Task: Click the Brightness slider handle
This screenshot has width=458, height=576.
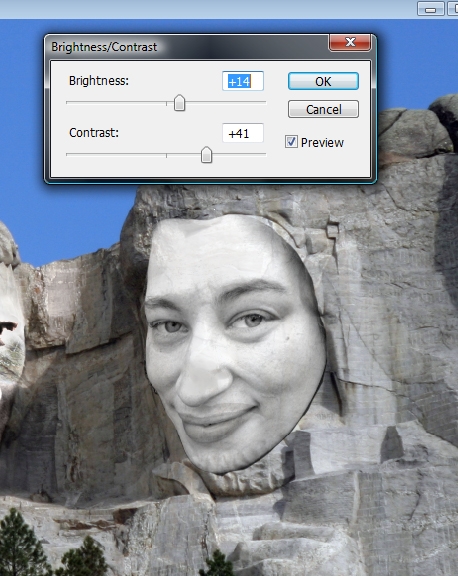Action: tap(179, 103)
